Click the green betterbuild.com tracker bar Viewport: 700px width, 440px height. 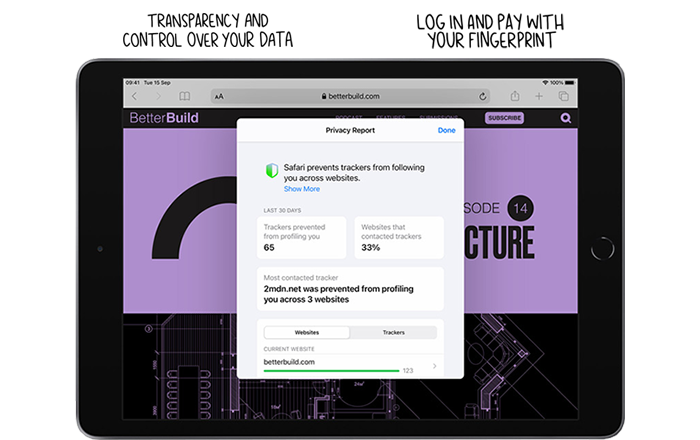coord(331,371)
